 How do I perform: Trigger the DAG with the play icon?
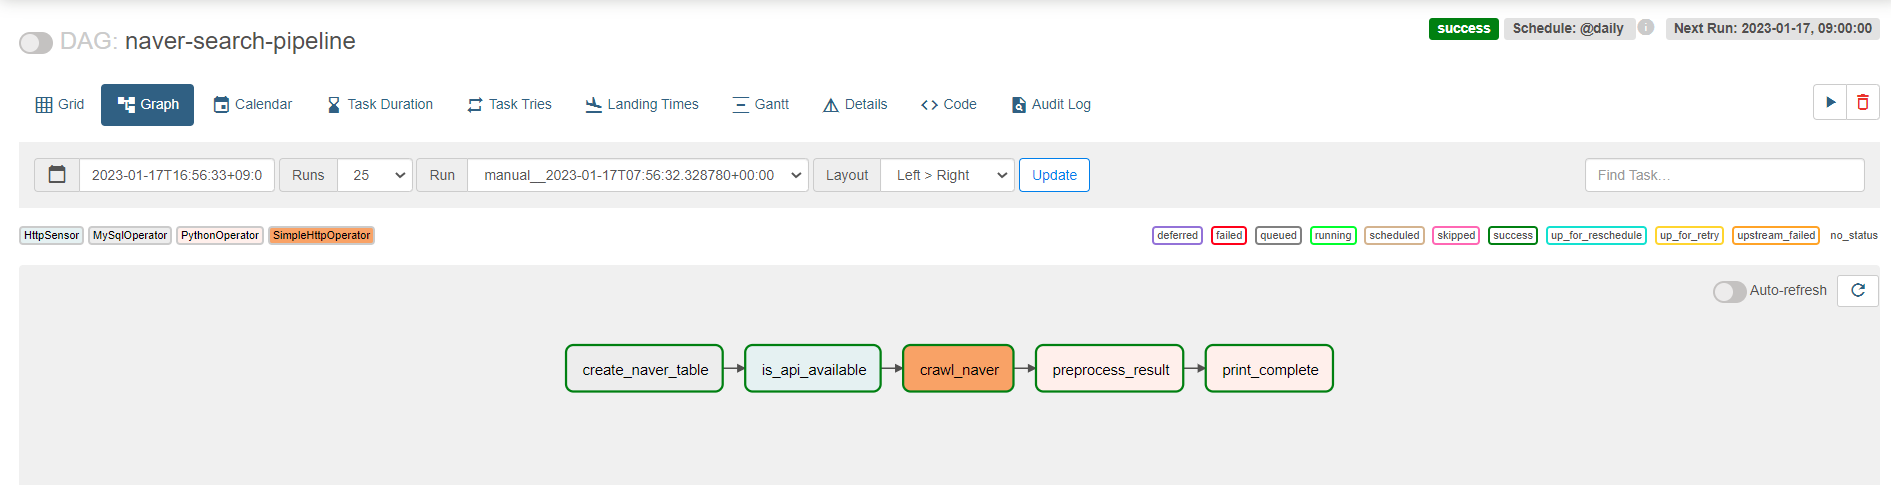tap(1830, 102)
